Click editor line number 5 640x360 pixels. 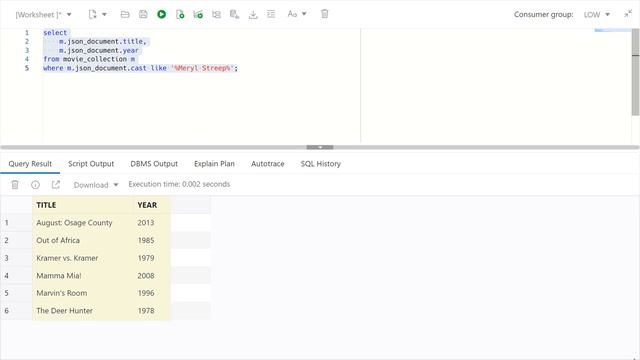[27, 68]
